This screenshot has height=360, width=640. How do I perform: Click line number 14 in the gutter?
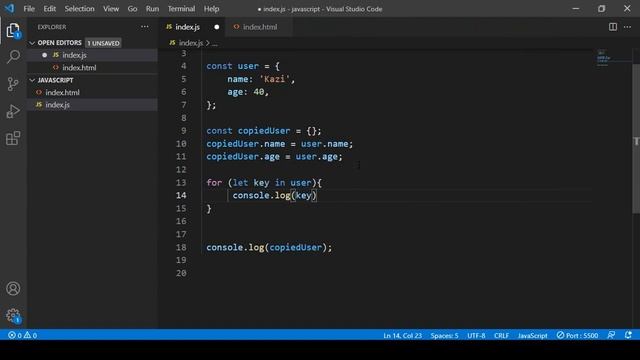181,196
